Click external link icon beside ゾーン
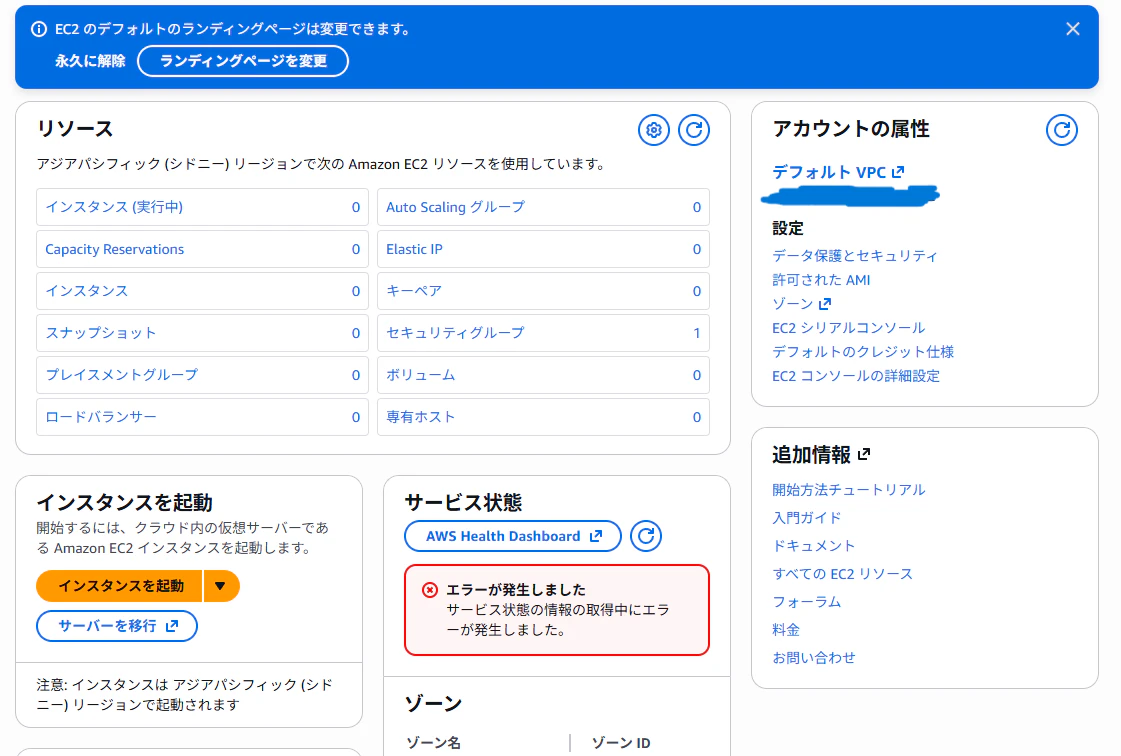Screen dimensions: 1121x756 824,303
